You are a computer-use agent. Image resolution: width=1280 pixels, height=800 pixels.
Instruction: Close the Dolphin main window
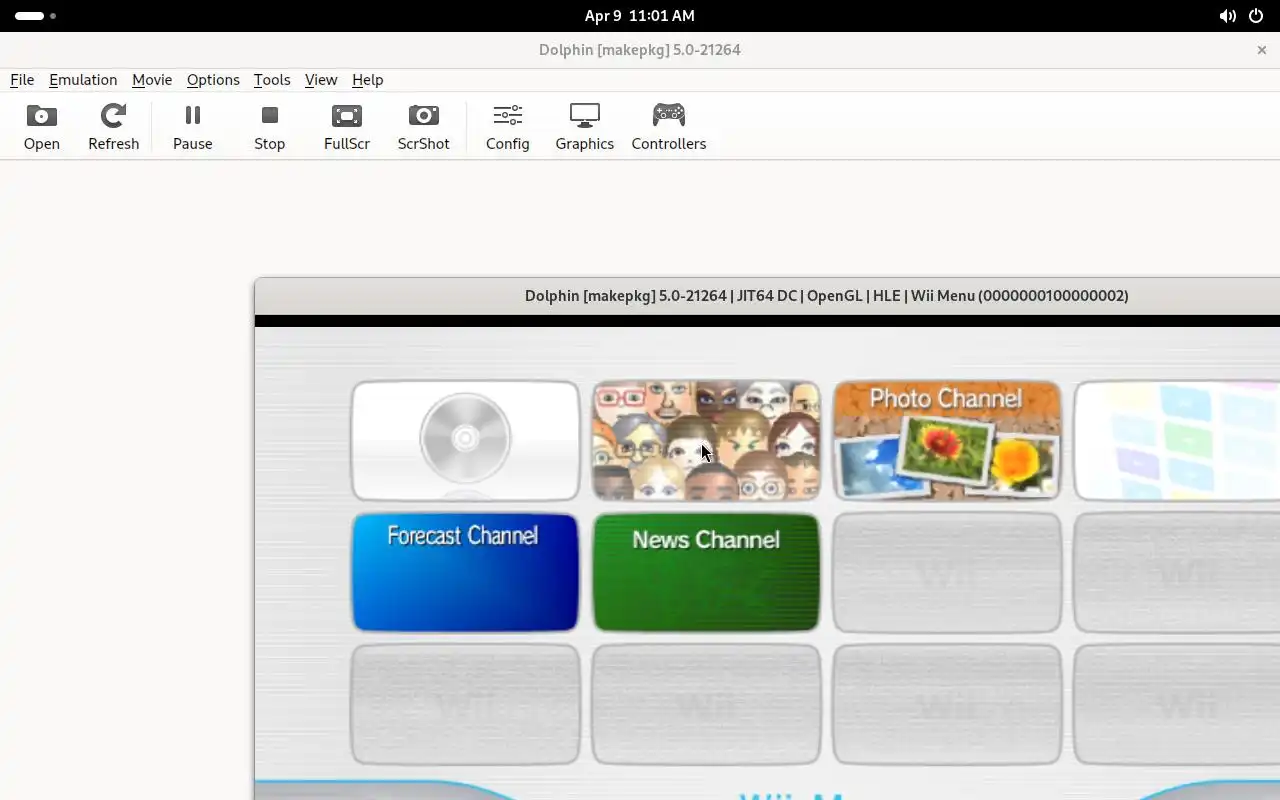click(x=1261, y=50)
